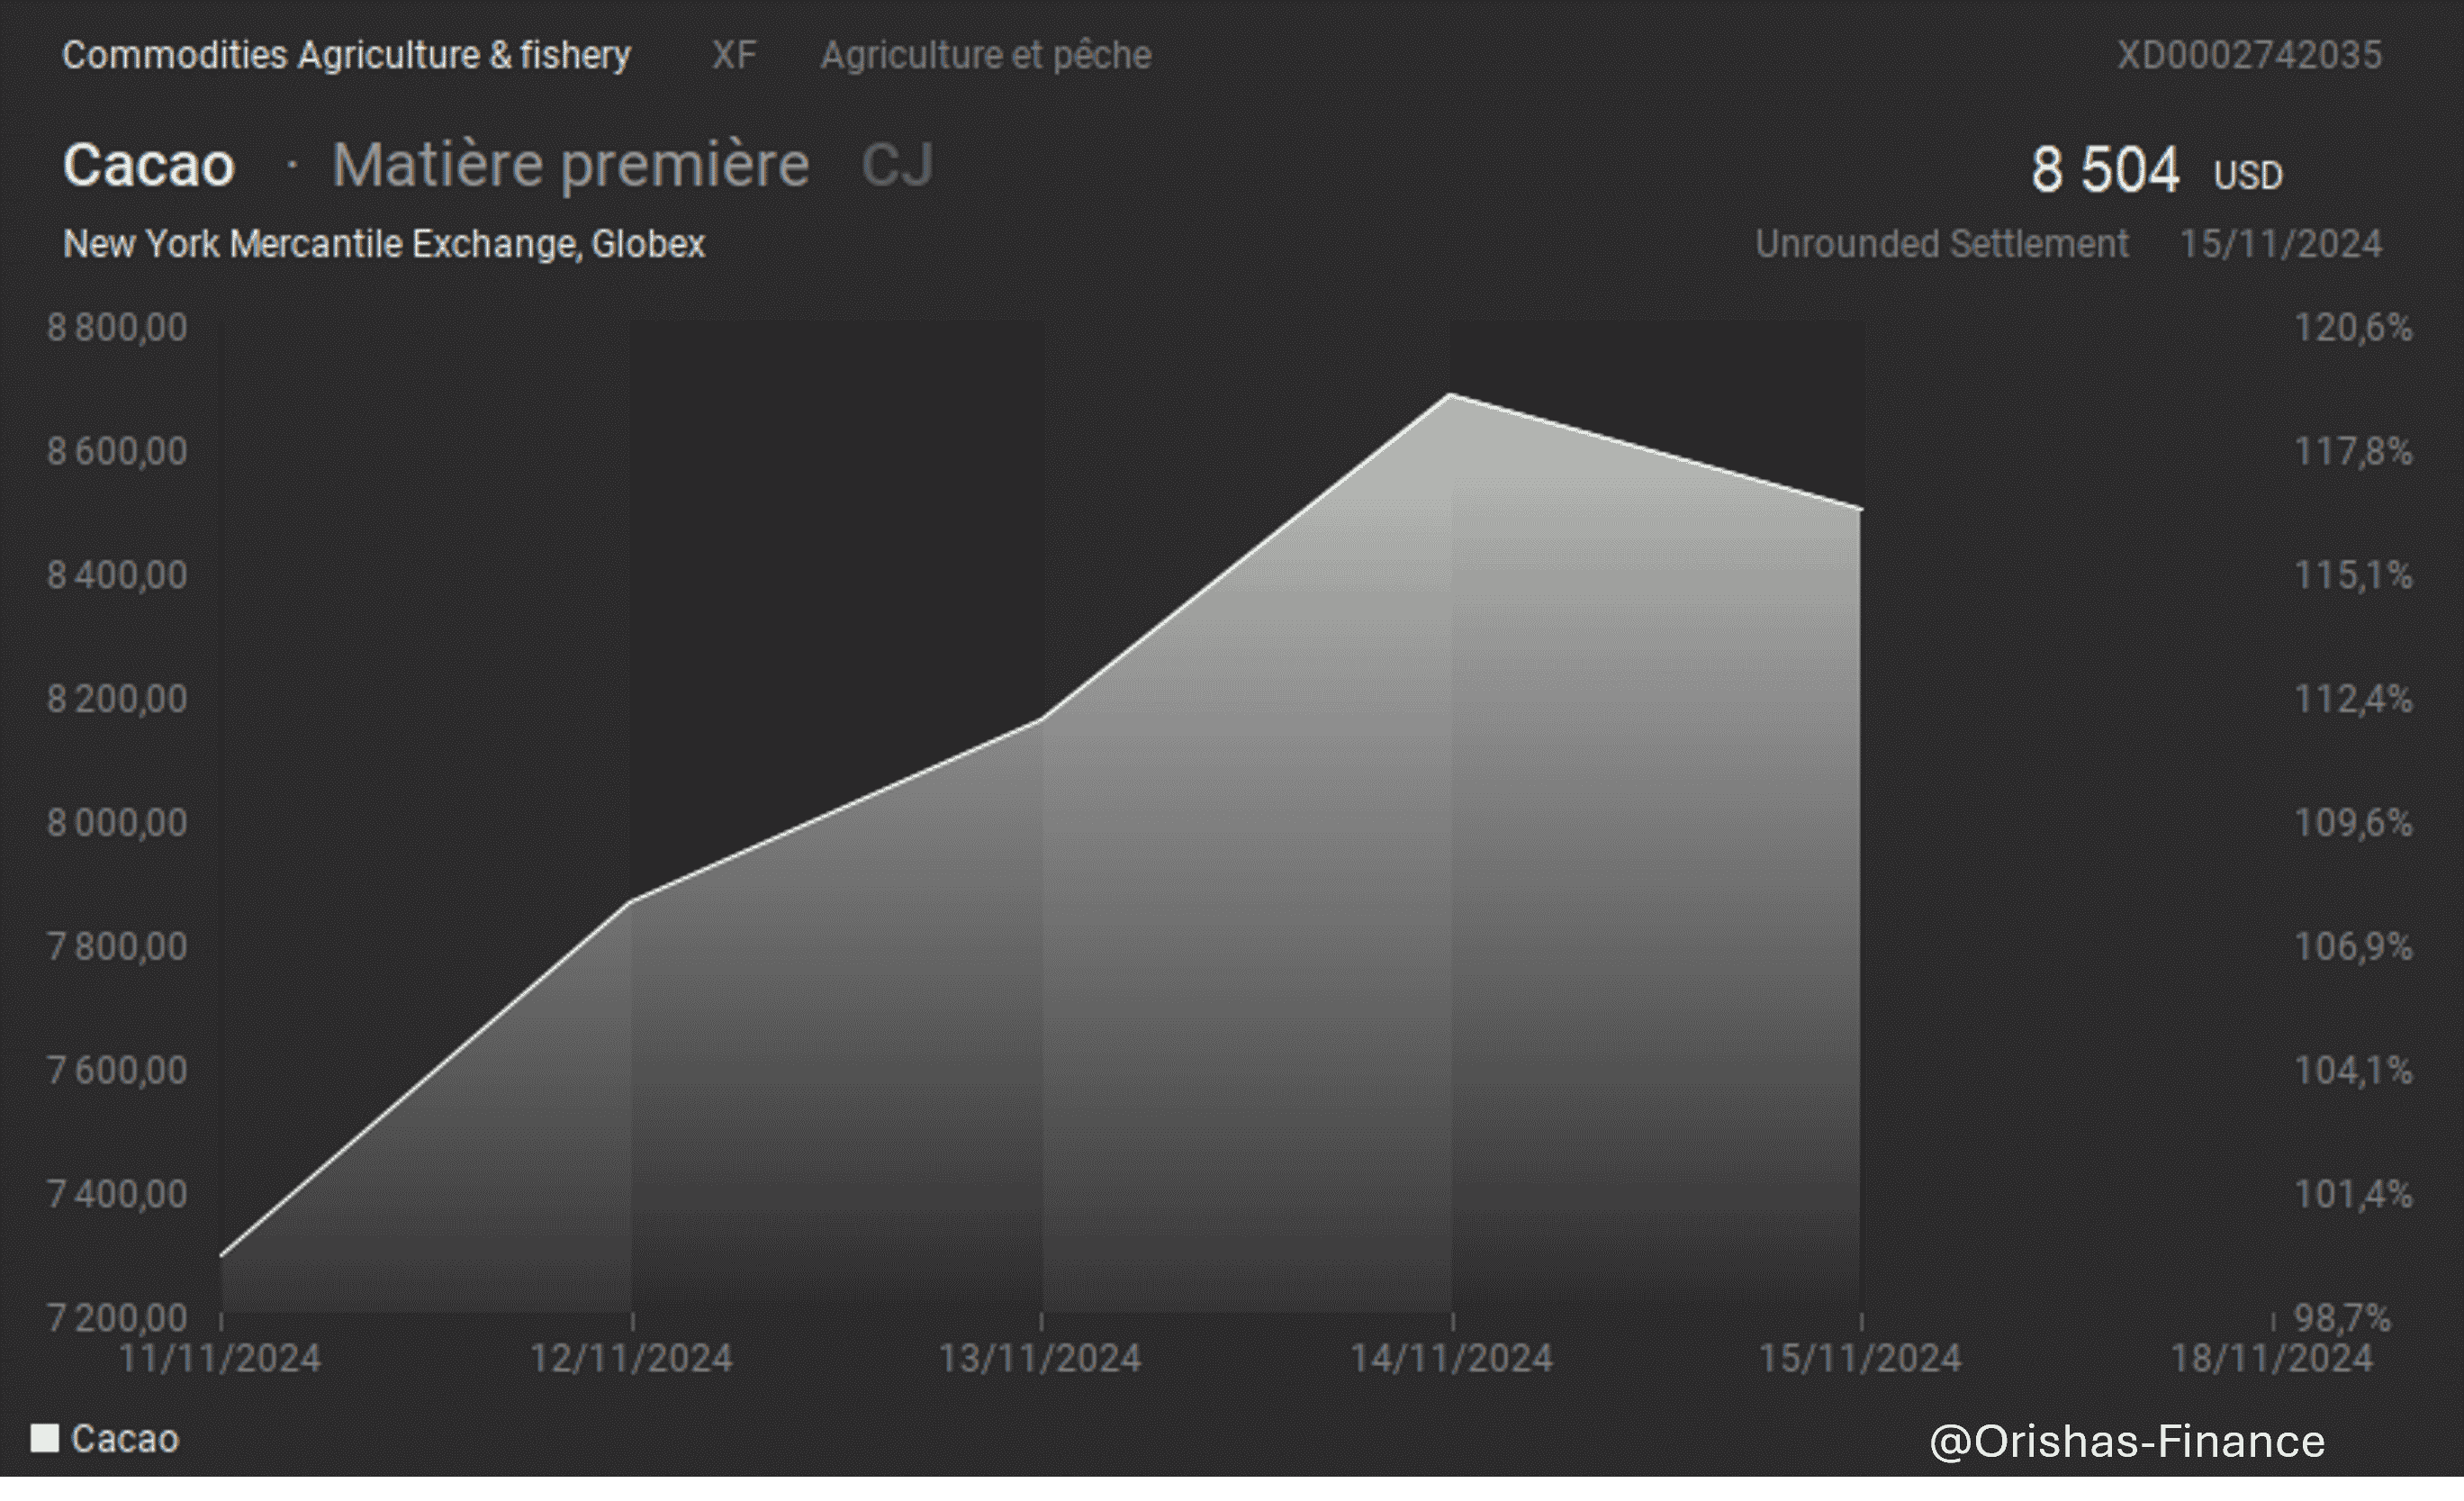Click the 7 600,00 y-axis label
The height and width of the screenshot is (1501, 2464).
coord(117,1070)
